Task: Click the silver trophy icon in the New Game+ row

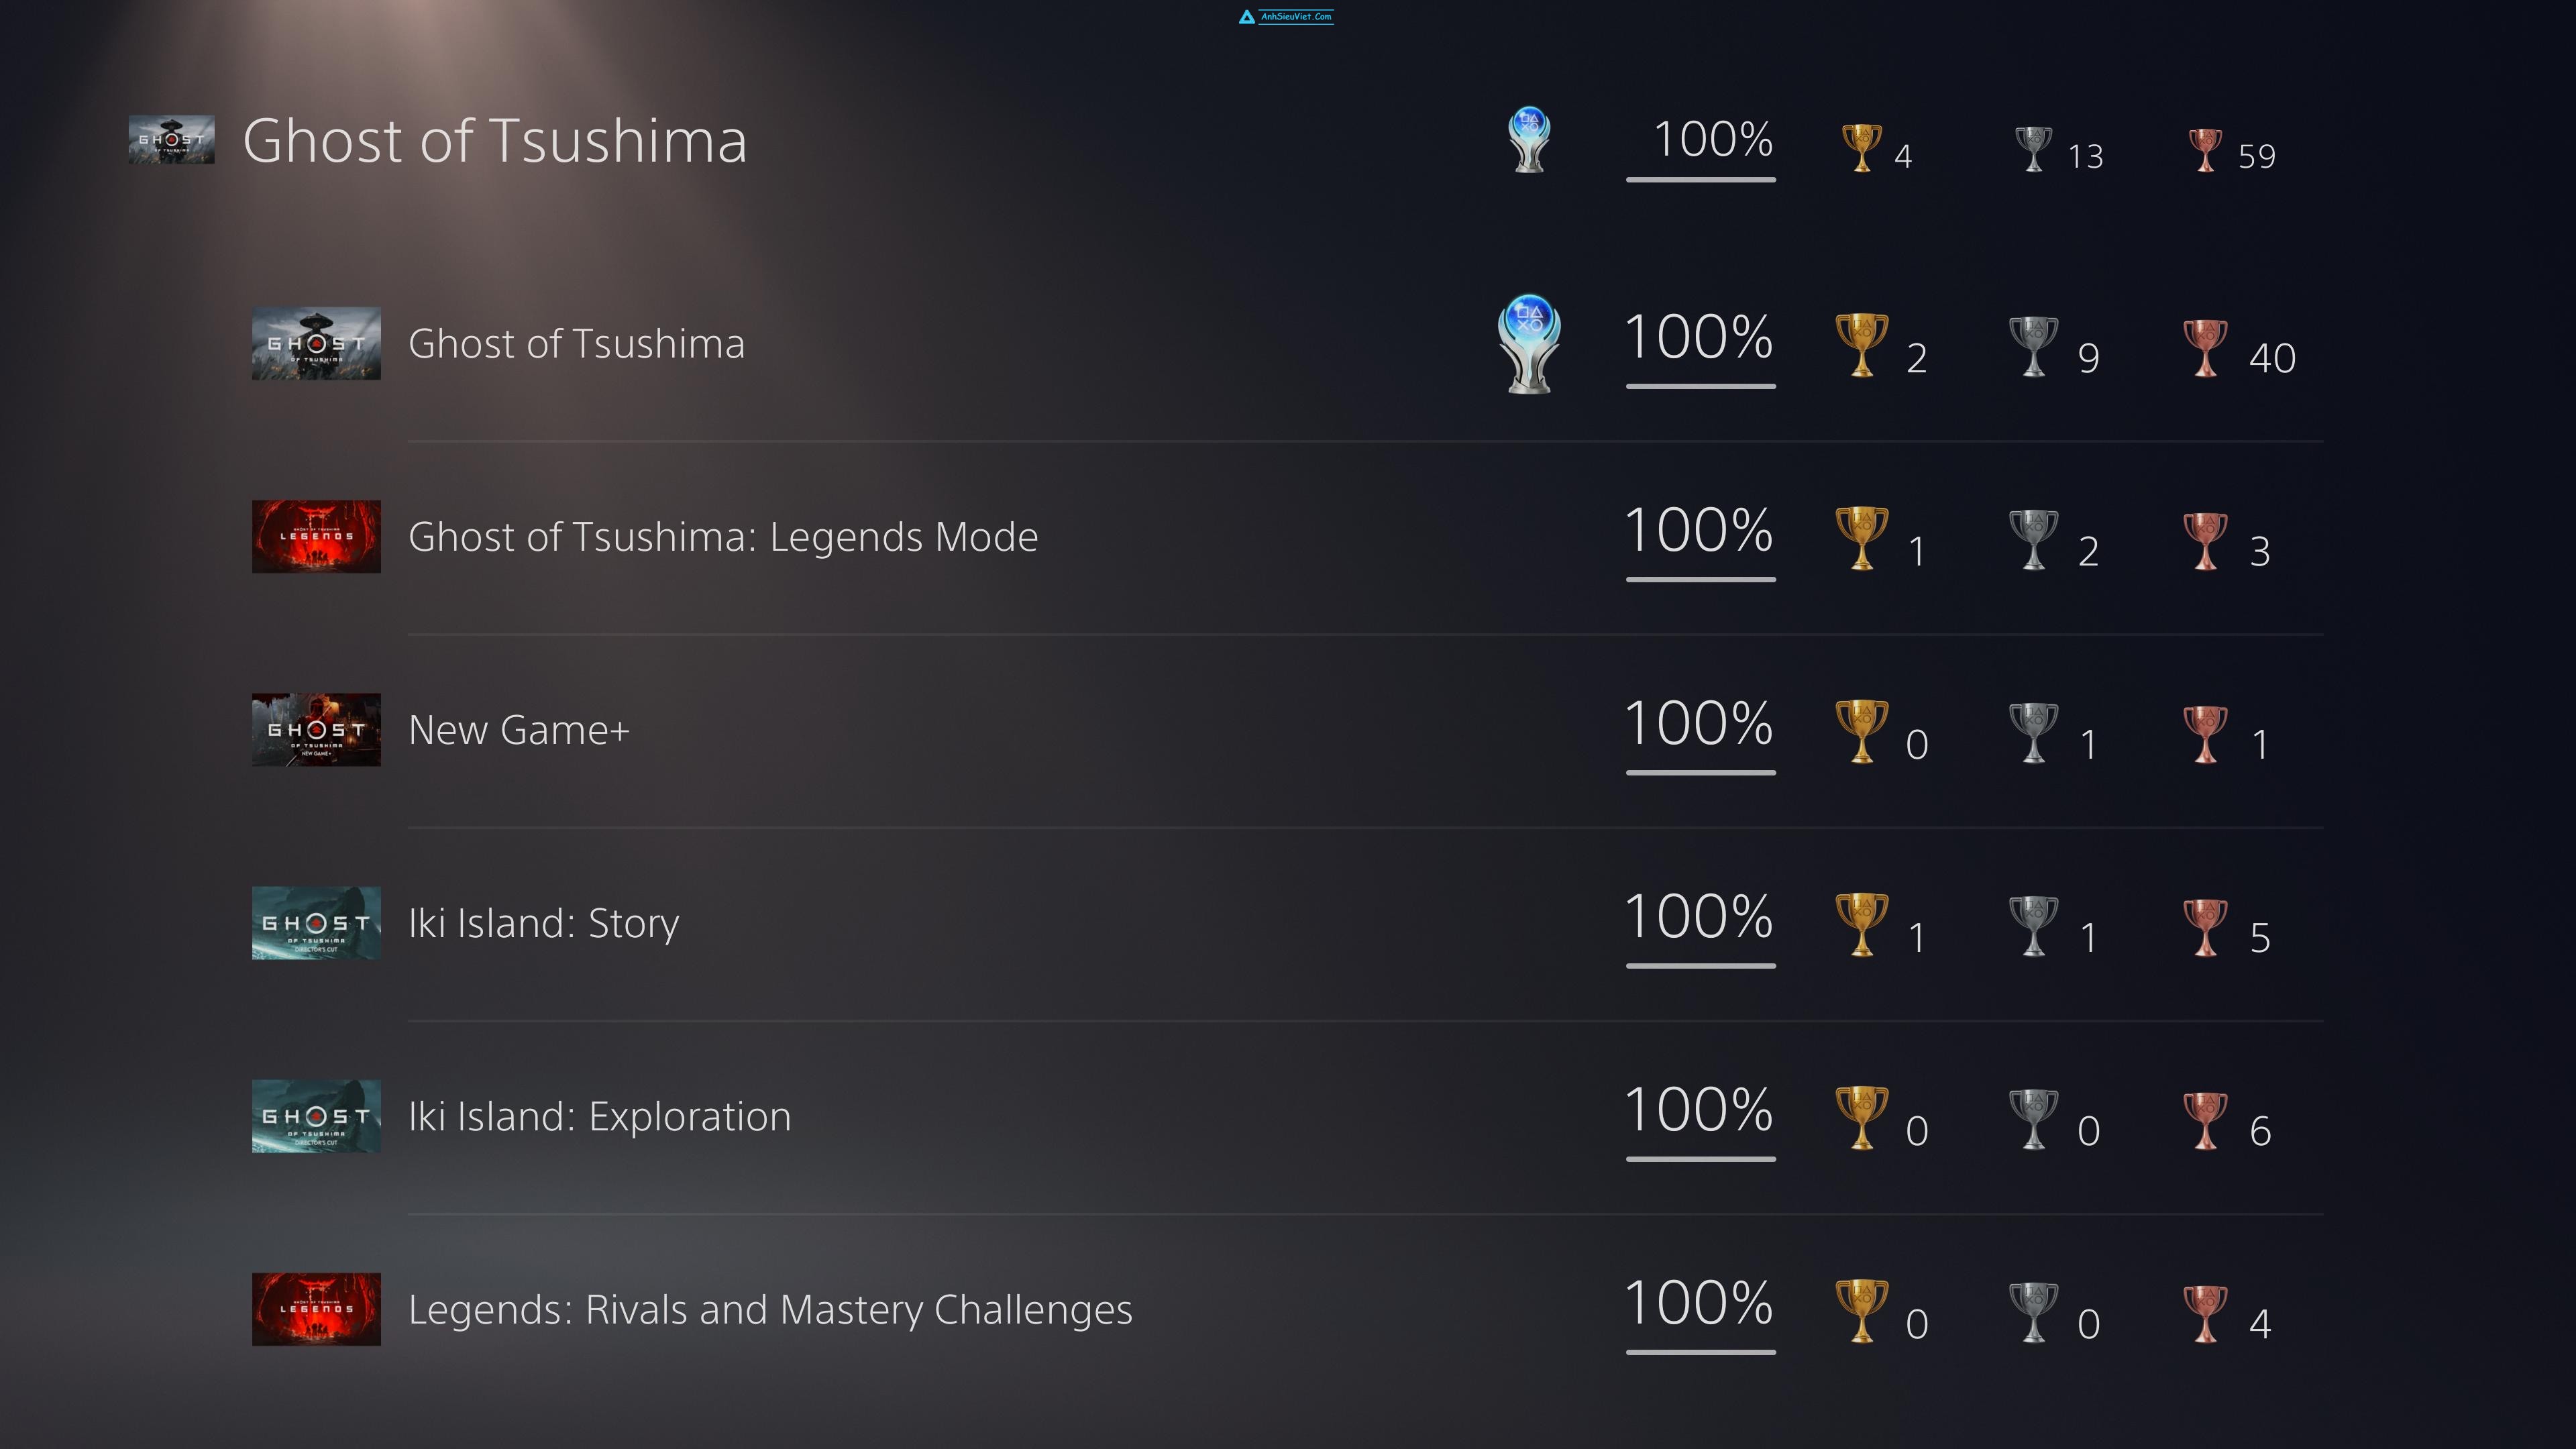Action: click(x=2033, y=732)
